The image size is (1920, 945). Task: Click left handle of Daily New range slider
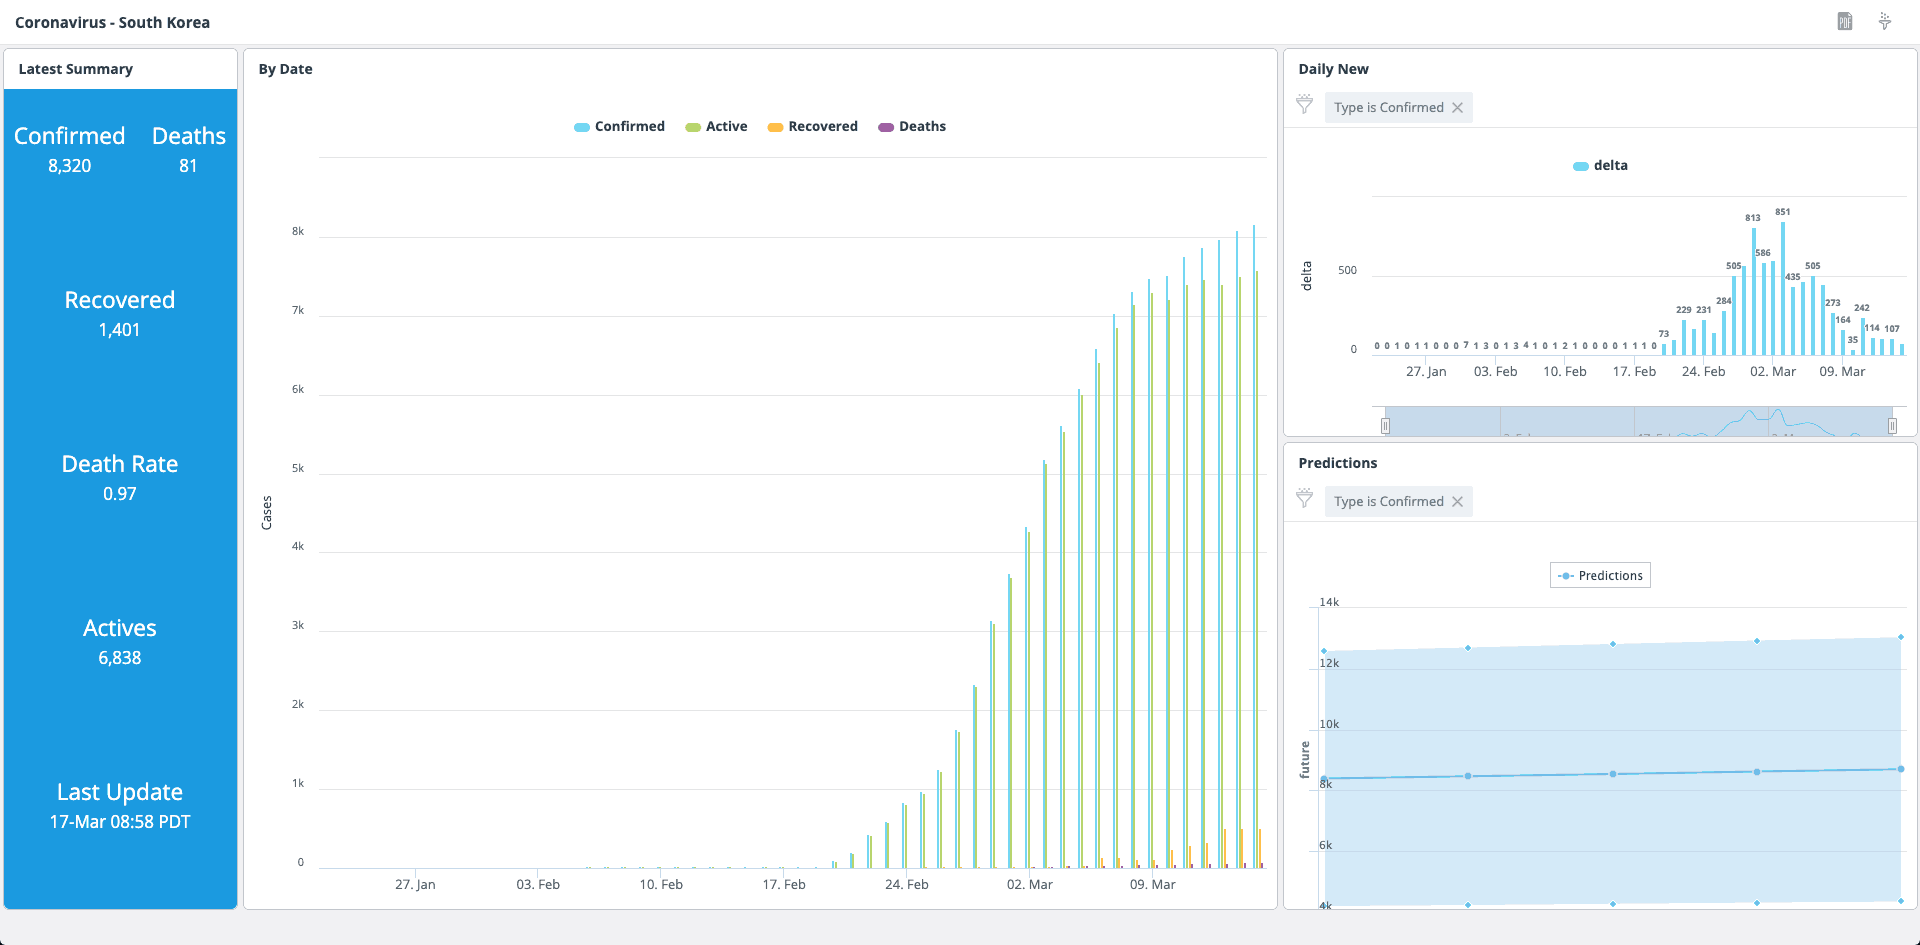1385,426
